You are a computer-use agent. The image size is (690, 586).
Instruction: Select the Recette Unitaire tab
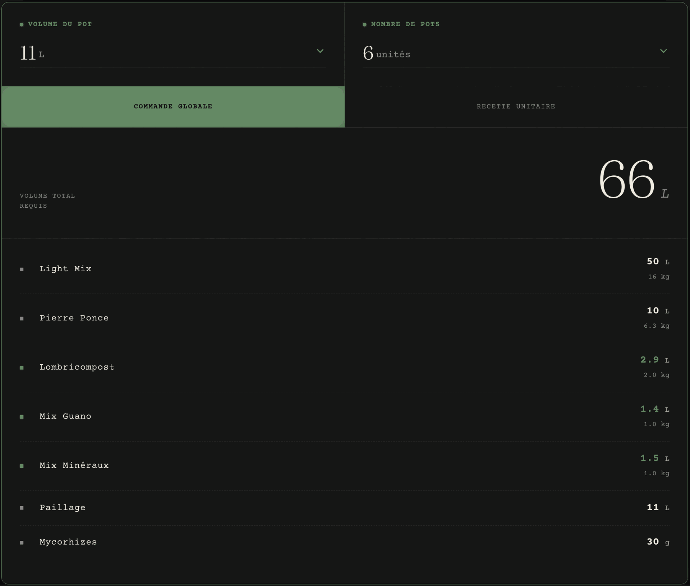516,106
